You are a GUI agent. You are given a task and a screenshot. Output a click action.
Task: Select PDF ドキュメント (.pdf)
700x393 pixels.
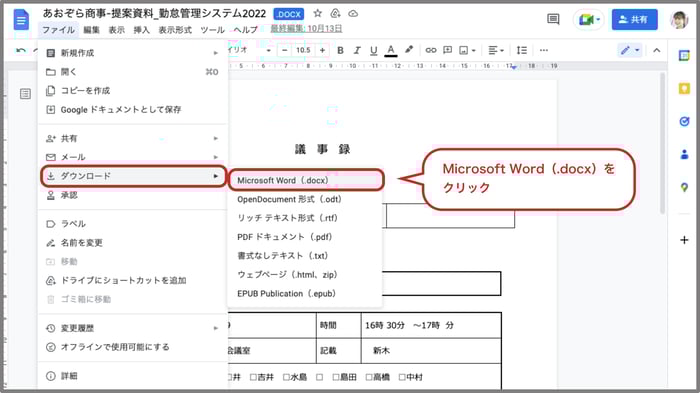click(x=305, y=237)
